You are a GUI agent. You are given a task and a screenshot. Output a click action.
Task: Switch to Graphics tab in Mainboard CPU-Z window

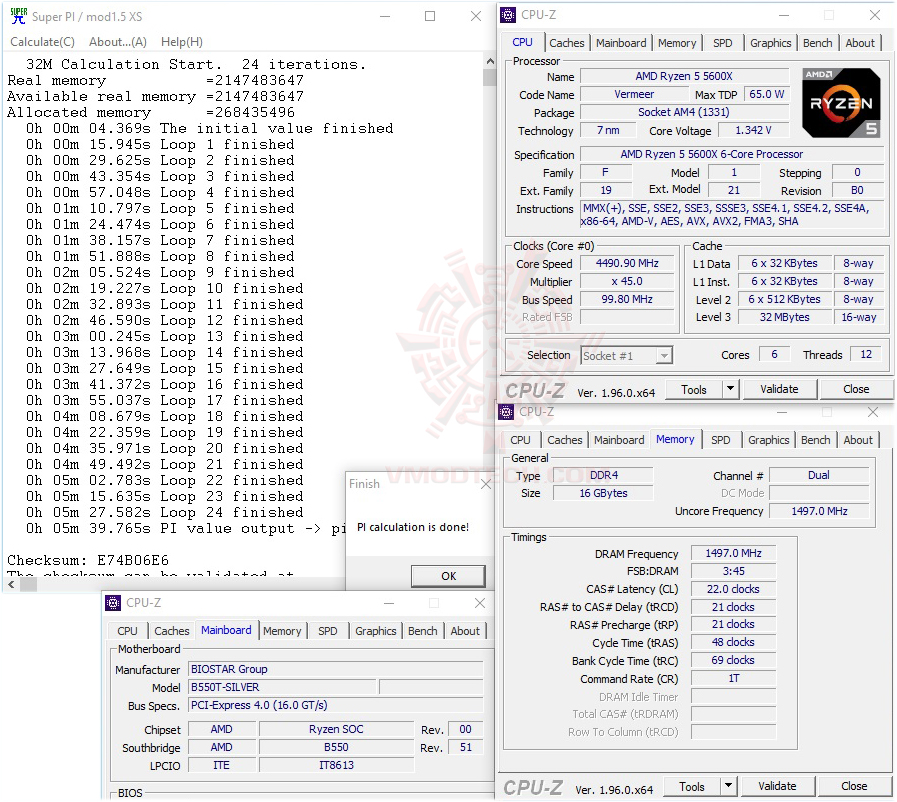click(375, 631)
